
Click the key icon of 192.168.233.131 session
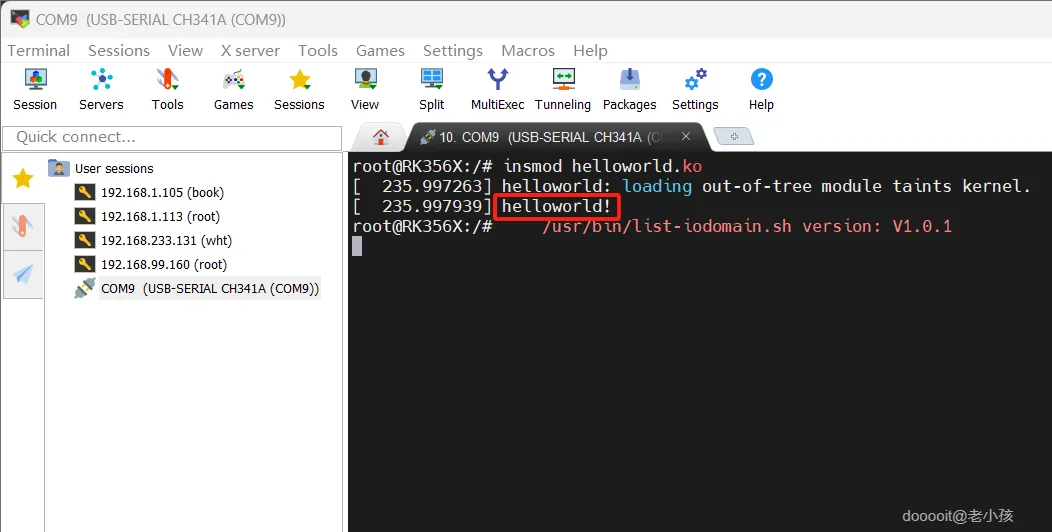tap(85, 240)
